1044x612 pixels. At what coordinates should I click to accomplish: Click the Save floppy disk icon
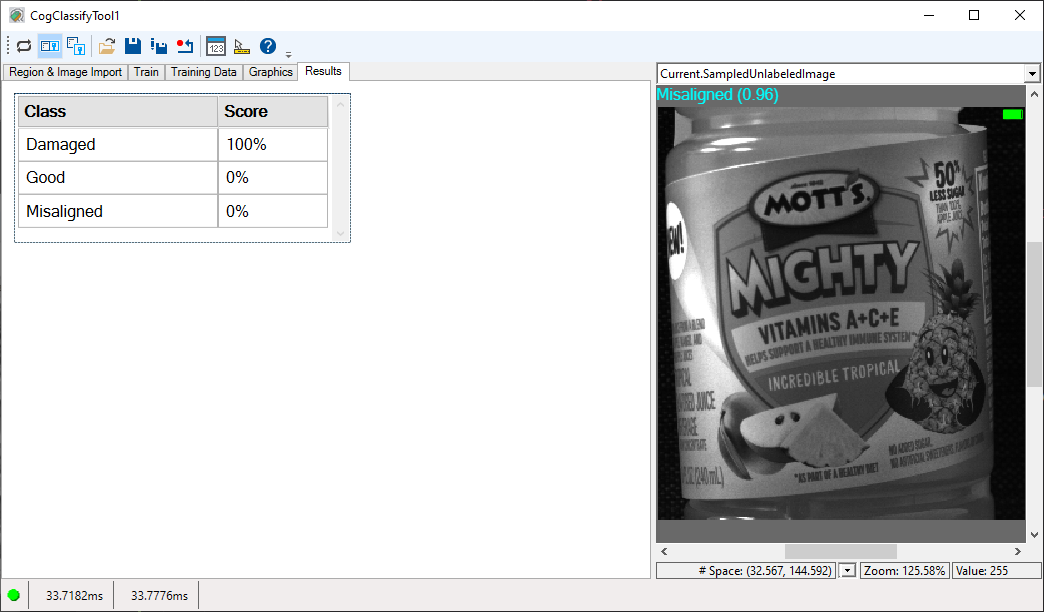tap(132, 46)
